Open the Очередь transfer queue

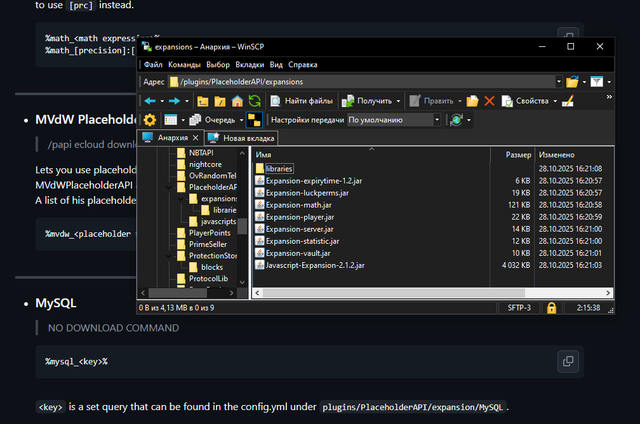tap(213, 120)
